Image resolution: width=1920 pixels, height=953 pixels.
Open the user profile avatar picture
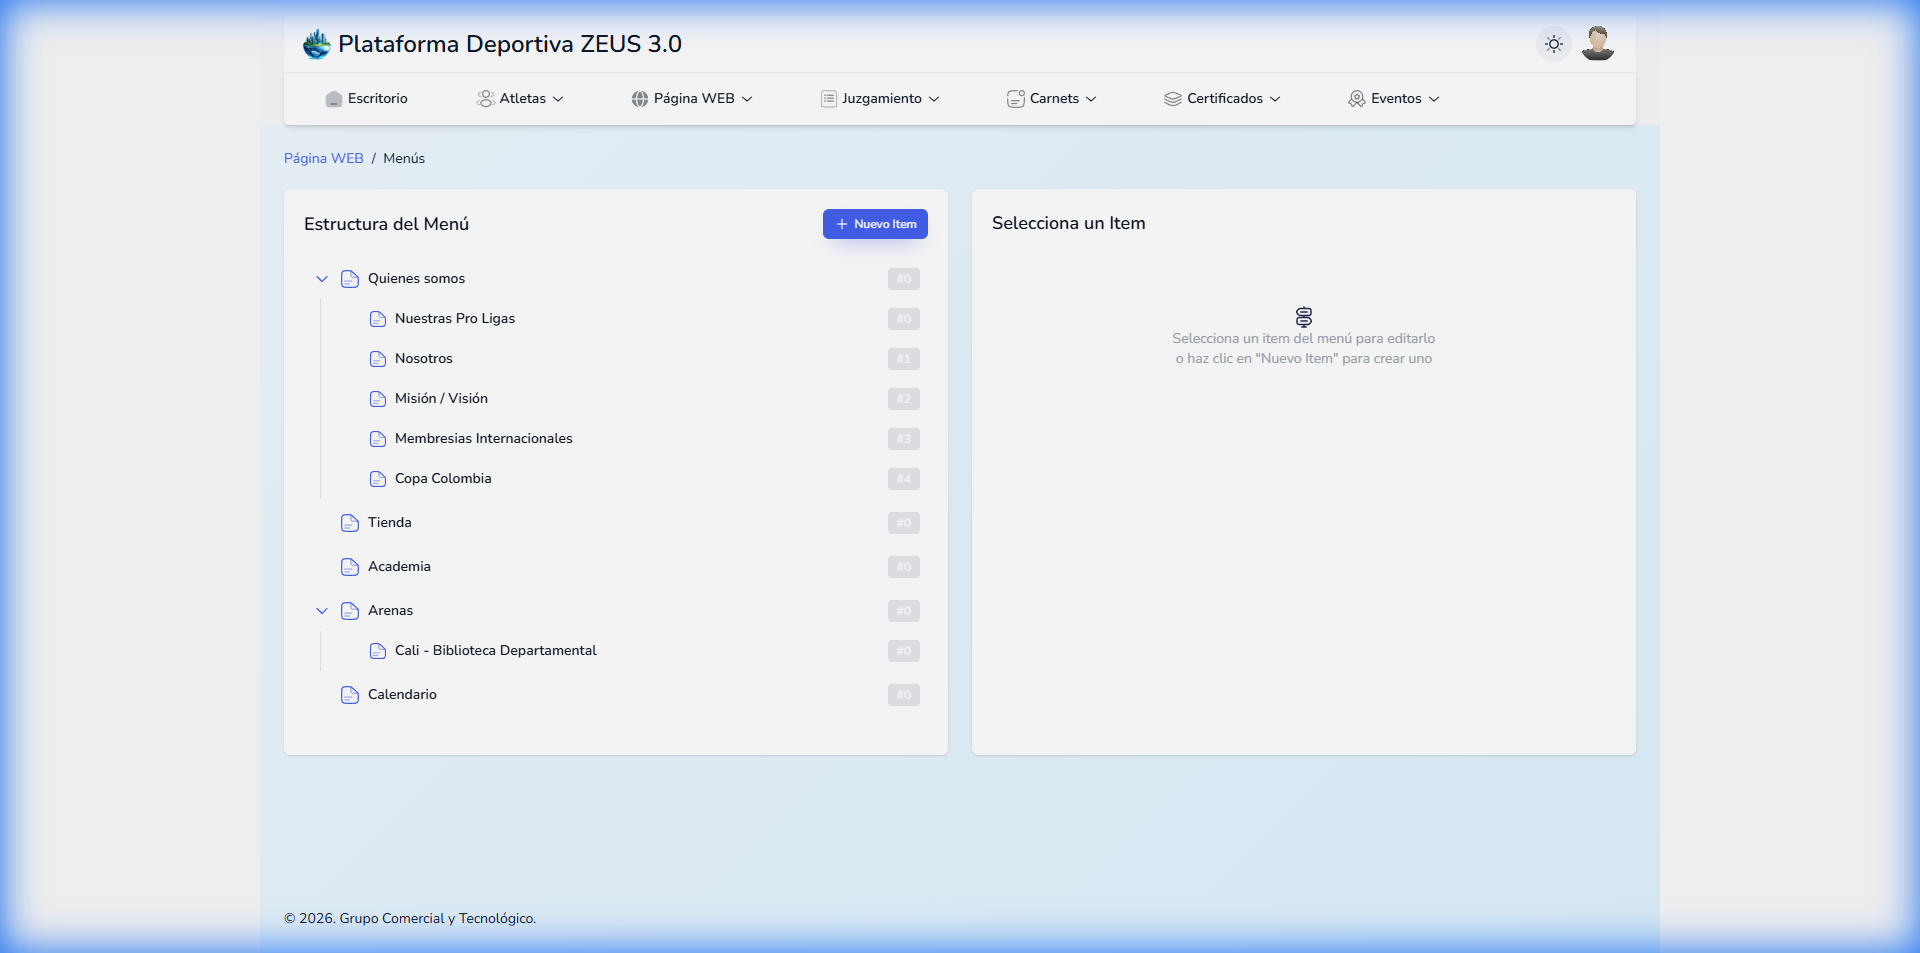pyautogui.click(x=1597, y=44)
